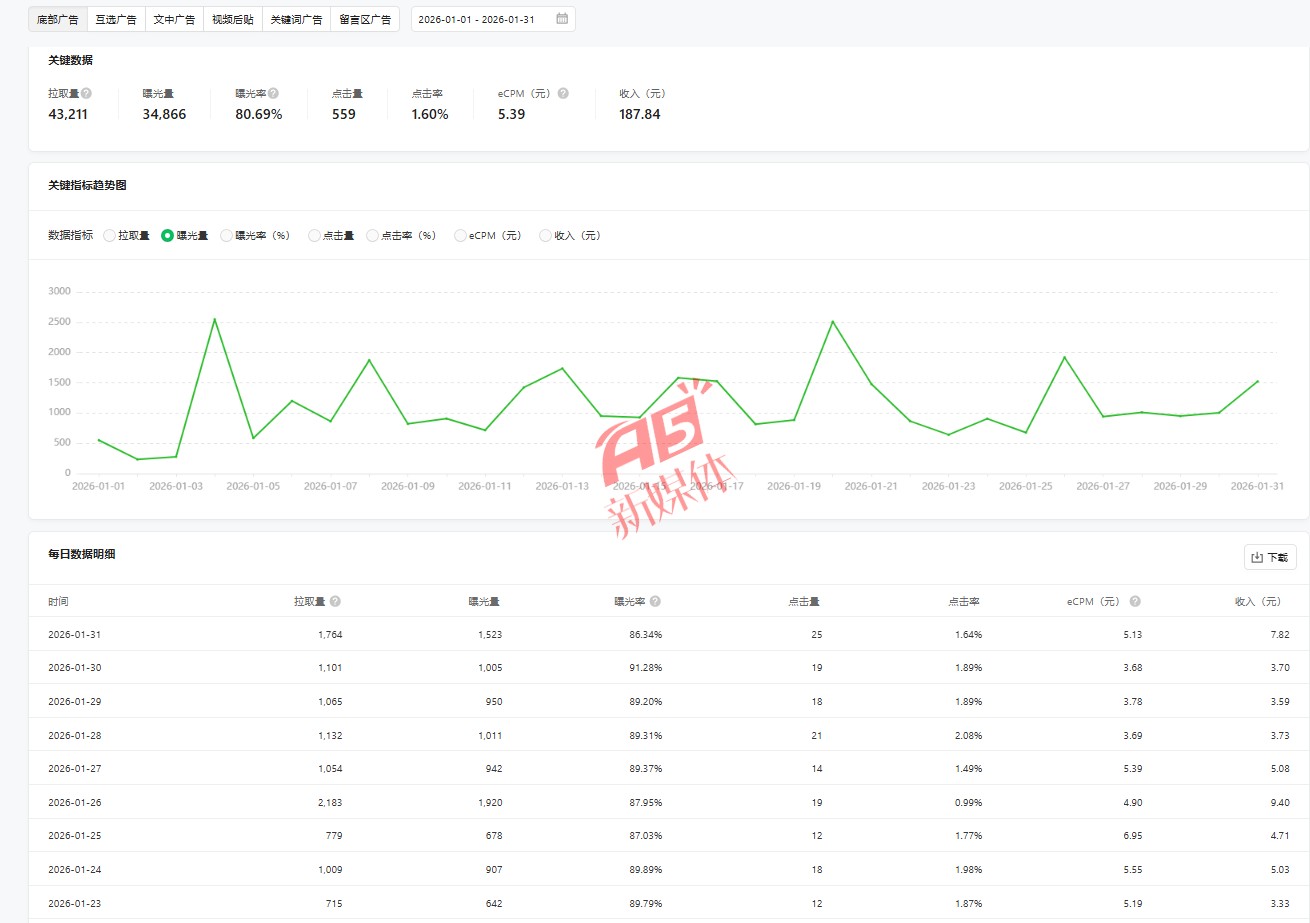The width and height of the screenshot is (1310, 923).
Task: Open the 留言区广告 tab
Action: click(365, 19)
